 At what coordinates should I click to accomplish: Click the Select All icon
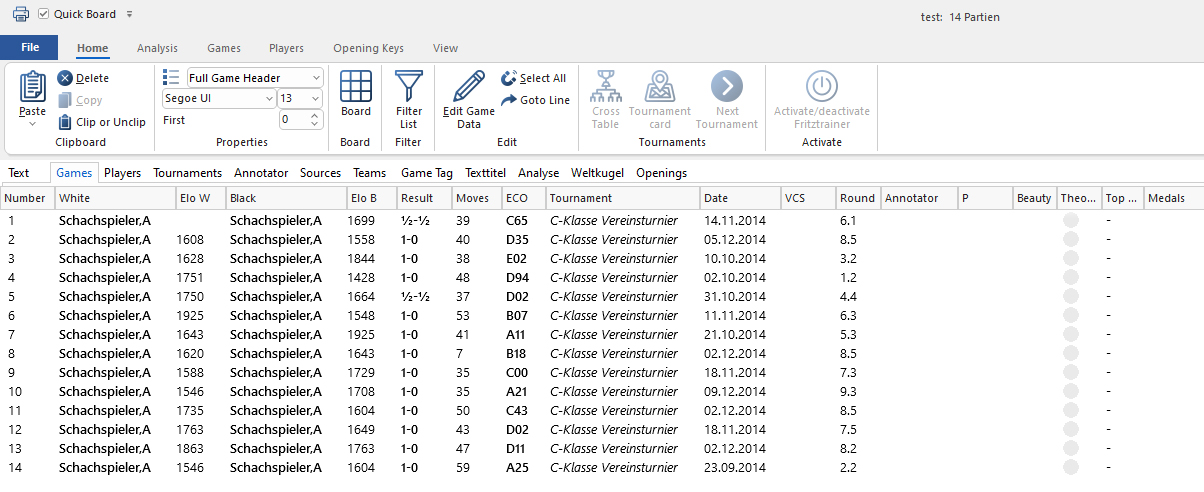pos(508,78)
